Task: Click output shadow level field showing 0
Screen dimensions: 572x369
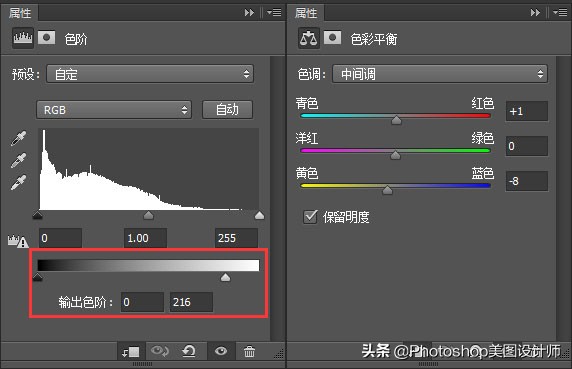Action: tap(142, 302)
